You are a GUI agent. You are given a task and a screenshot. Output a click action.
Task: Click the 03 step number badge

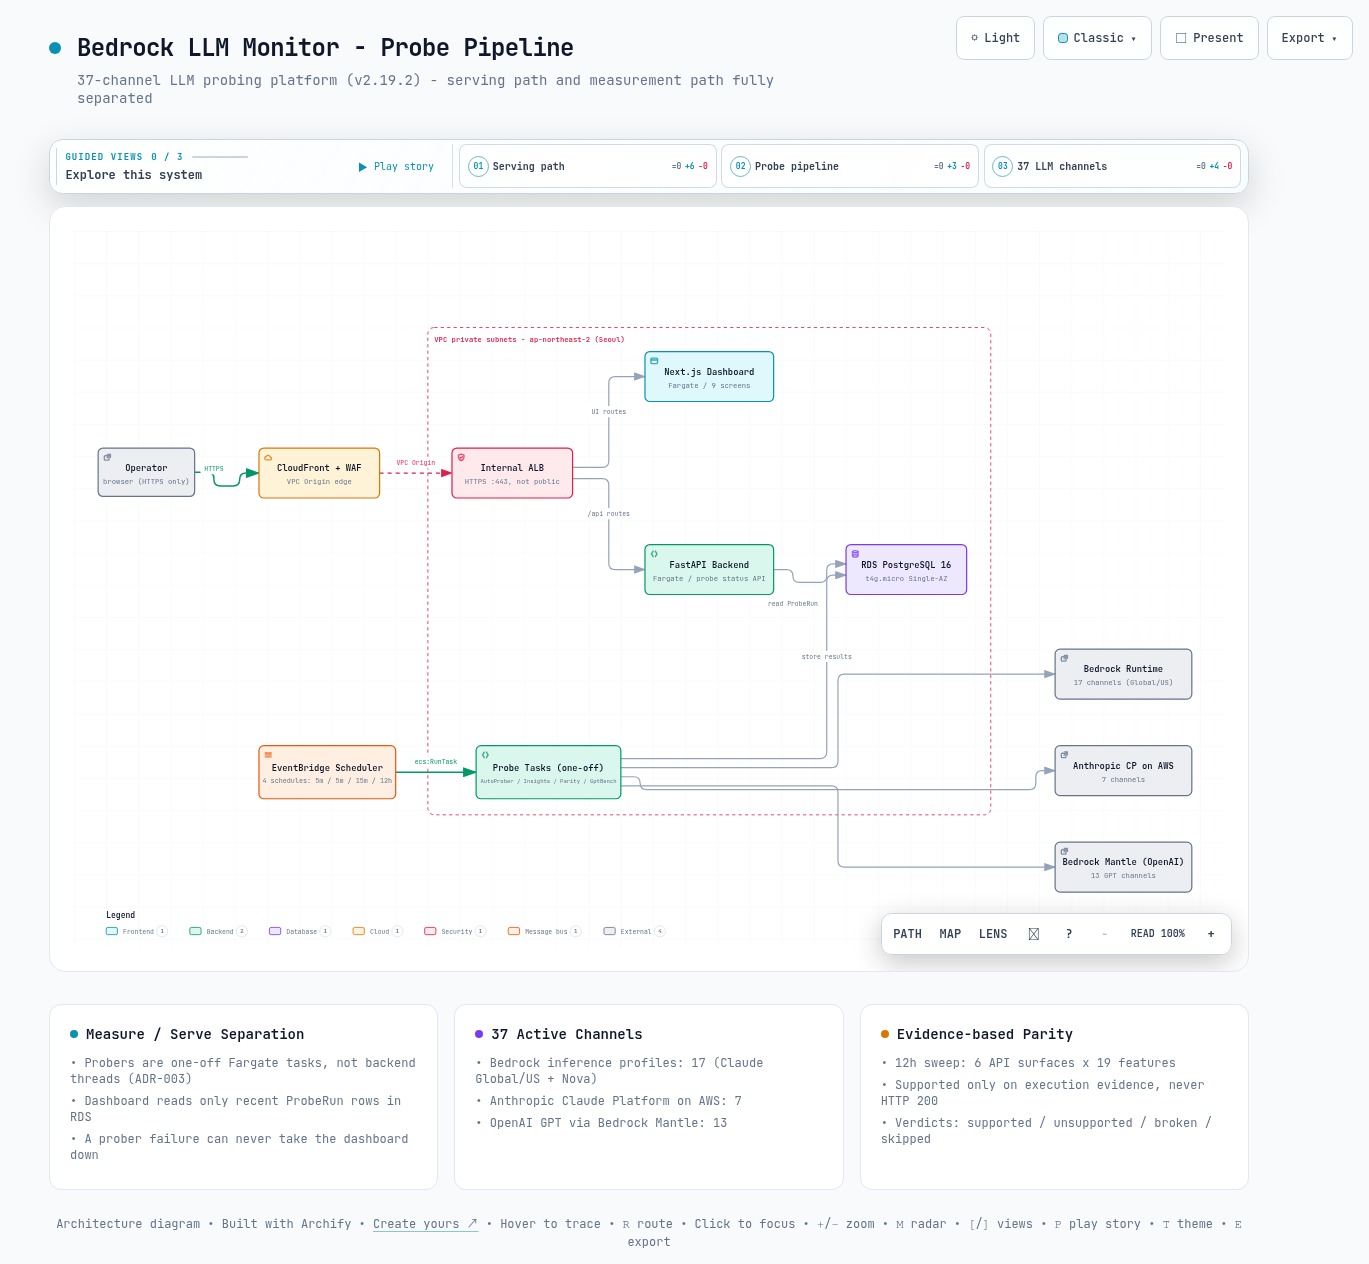[x=1002, y=166]
